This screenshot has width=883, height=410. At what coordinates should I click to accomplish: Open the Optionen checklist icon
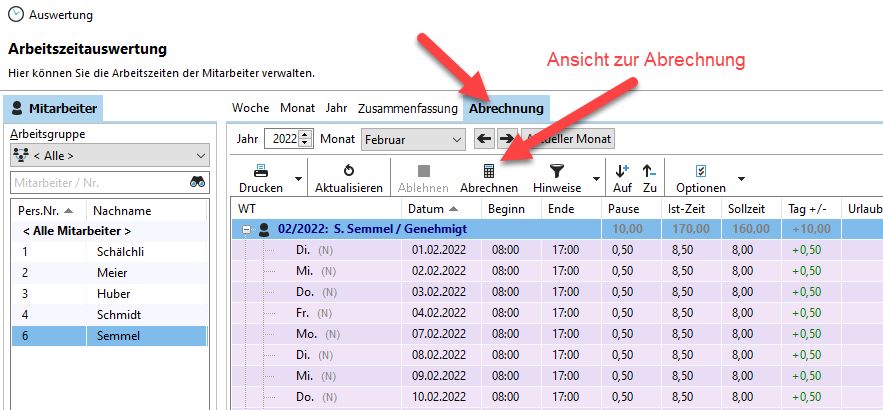(x=700, y=171)
